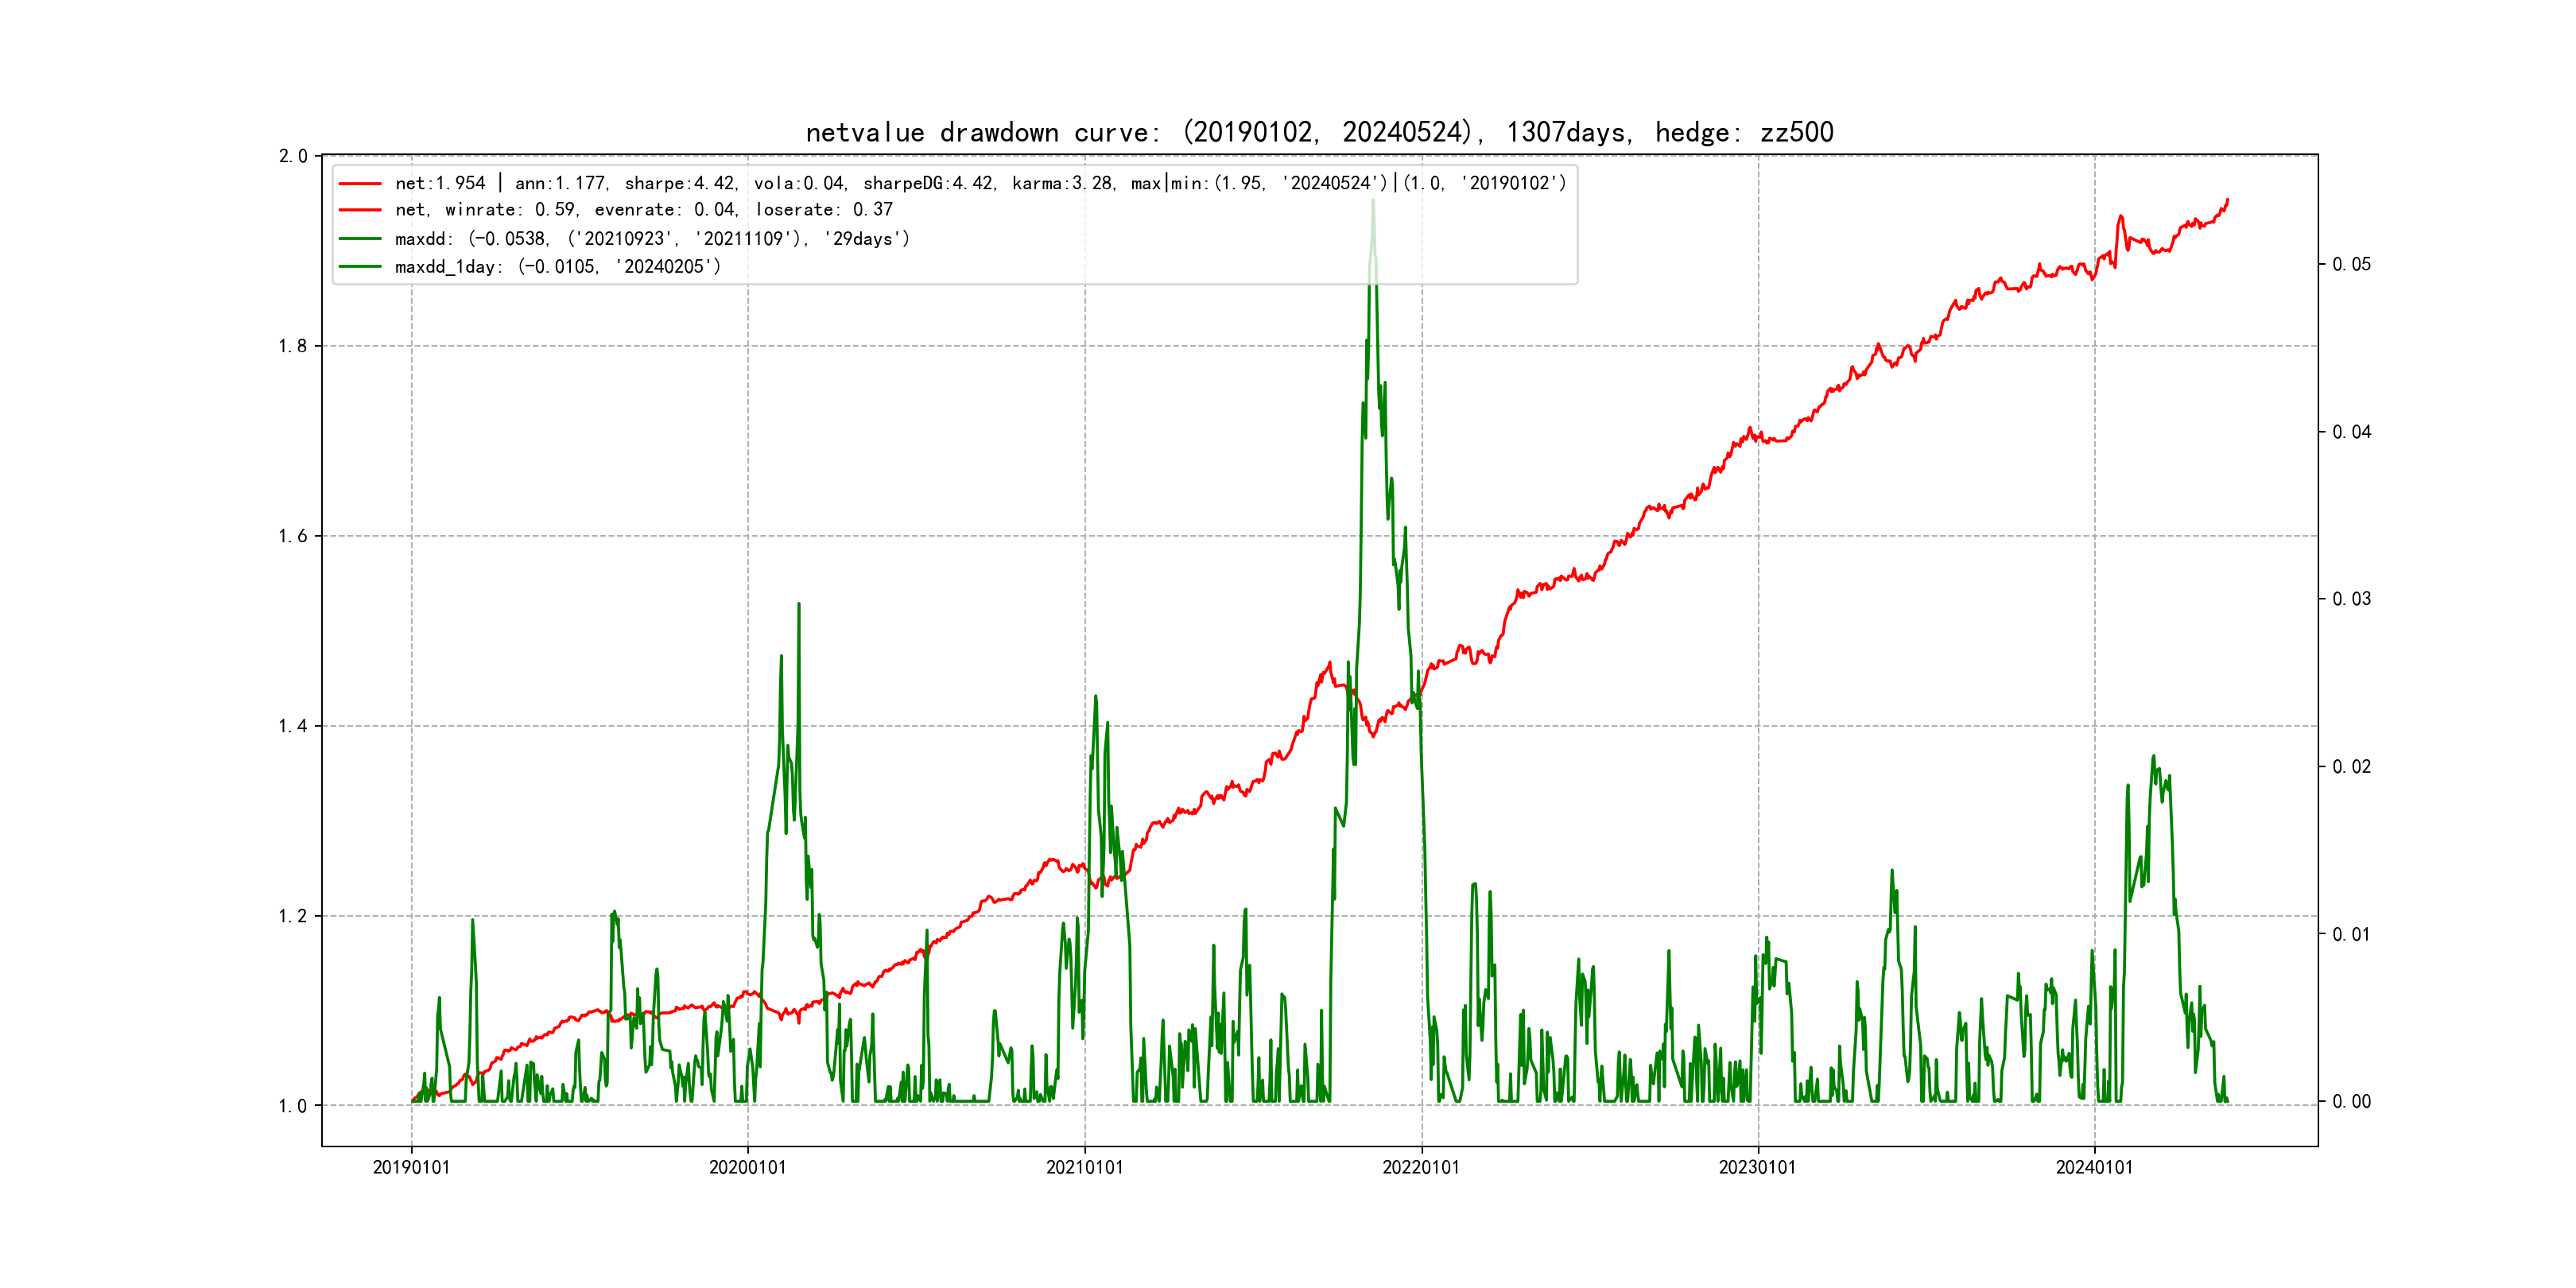
Task: Click the end point of the red net value line
Action: 2227,200
